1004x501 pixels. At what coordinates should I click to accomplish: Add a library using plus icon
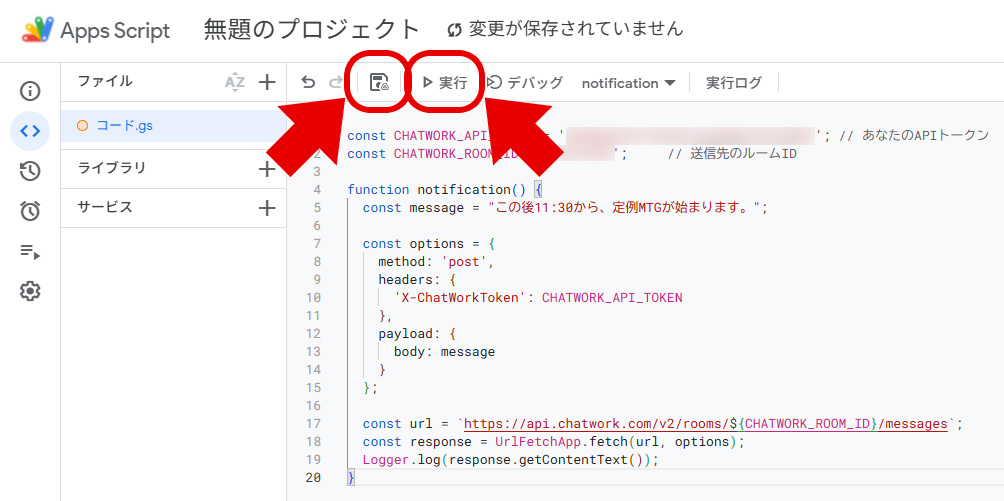[x=267, y=169]
